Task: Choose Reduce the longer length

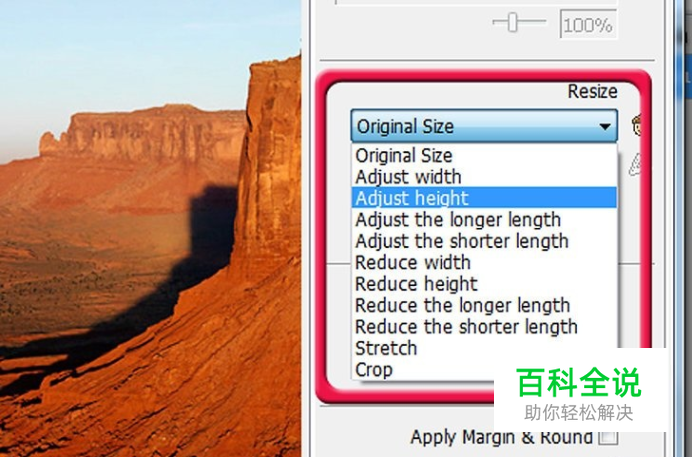Action: [x=484, y=305]
